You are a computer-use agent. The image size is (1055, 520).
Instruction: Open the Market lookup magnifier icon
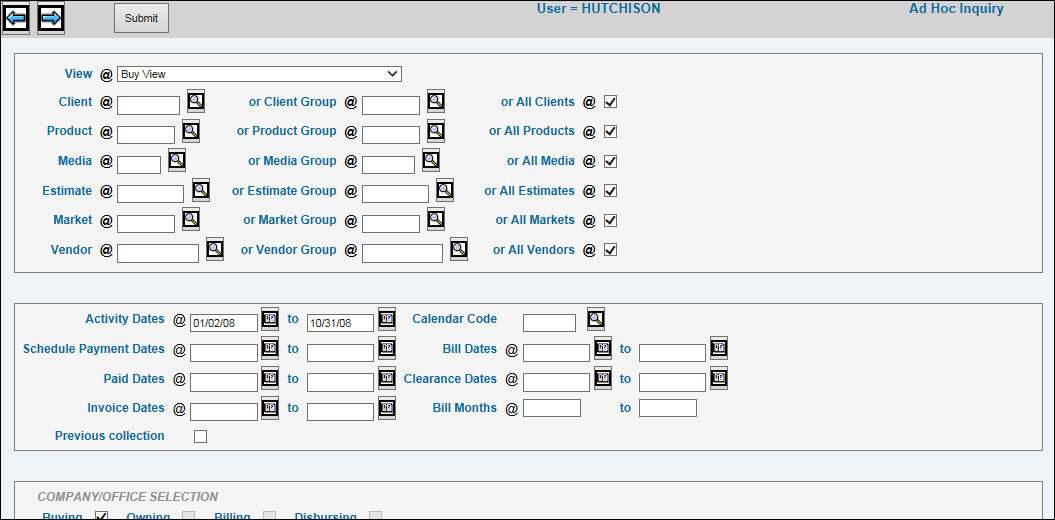pyautogui.click(x=191, y=219)
